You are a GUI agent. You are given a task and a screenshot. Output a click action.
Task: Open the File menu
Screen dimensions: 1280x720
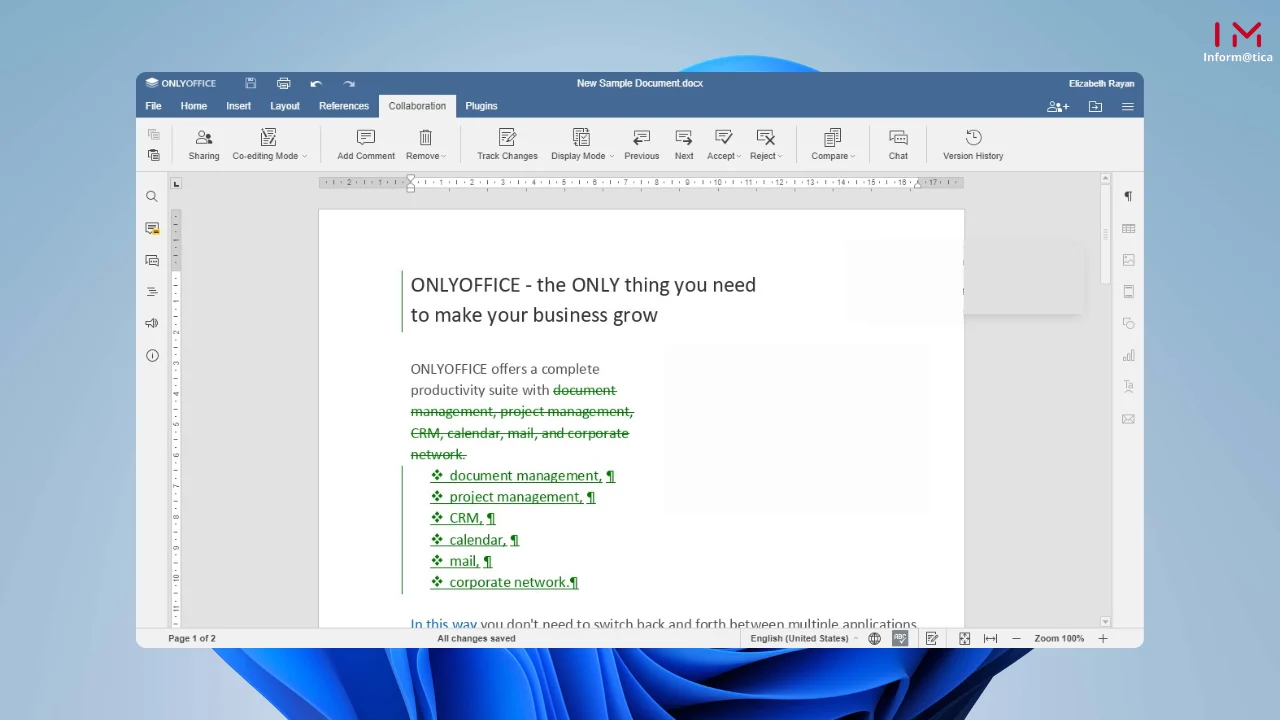pos(153,106)
